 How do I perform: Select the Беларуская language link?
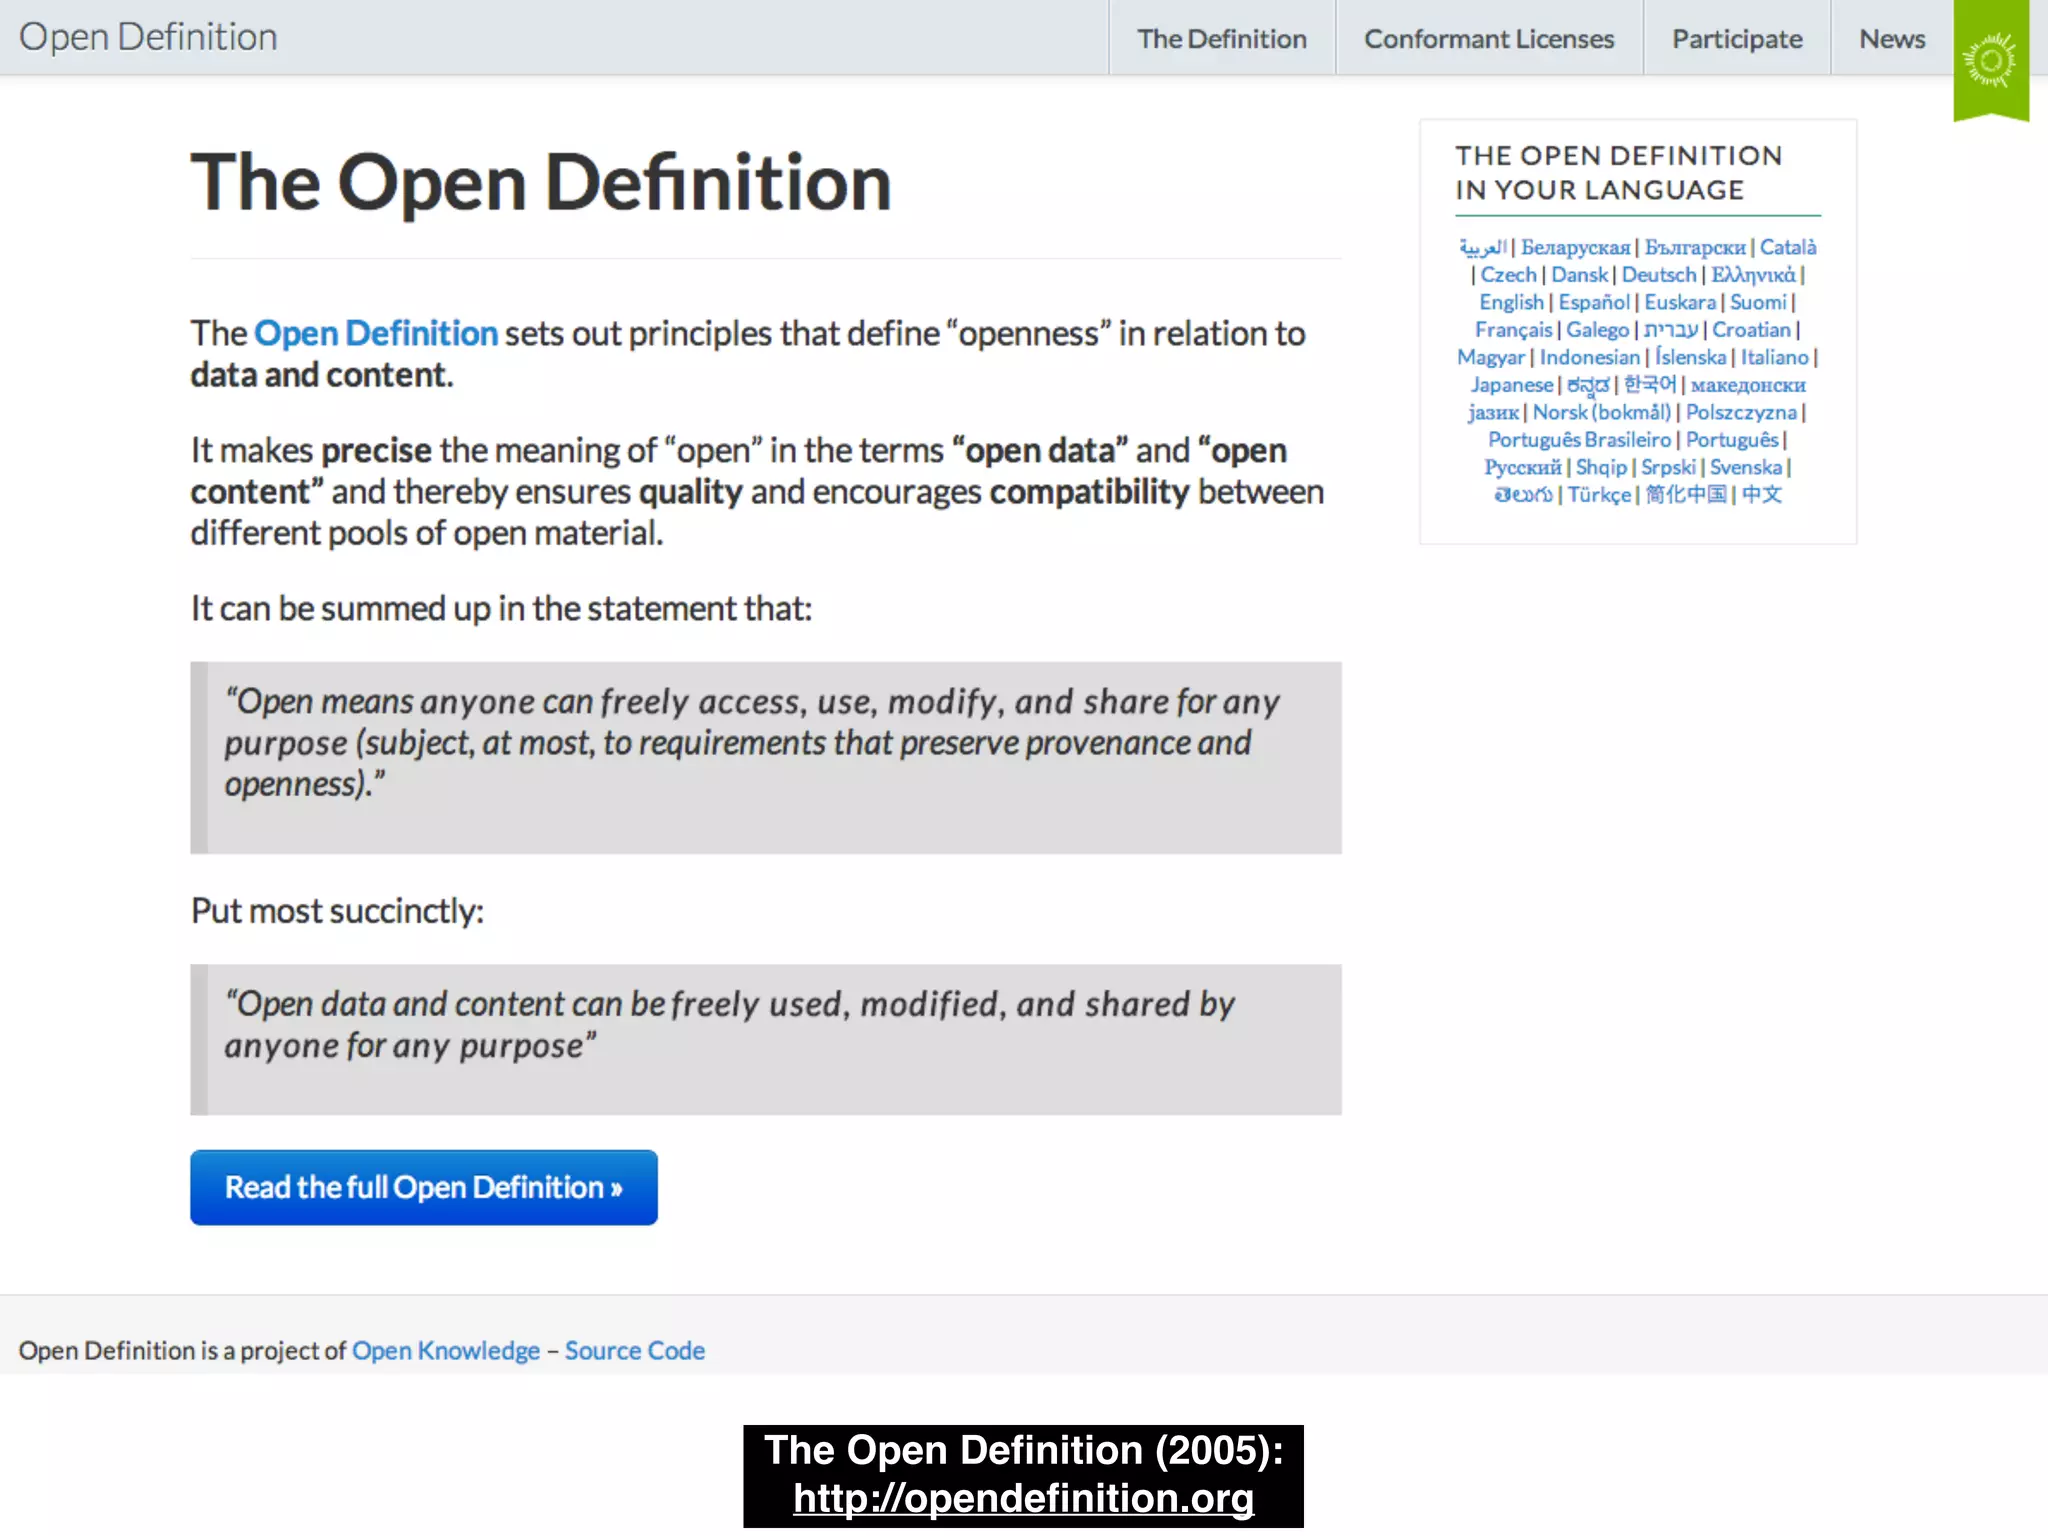tap(1575, 247)
